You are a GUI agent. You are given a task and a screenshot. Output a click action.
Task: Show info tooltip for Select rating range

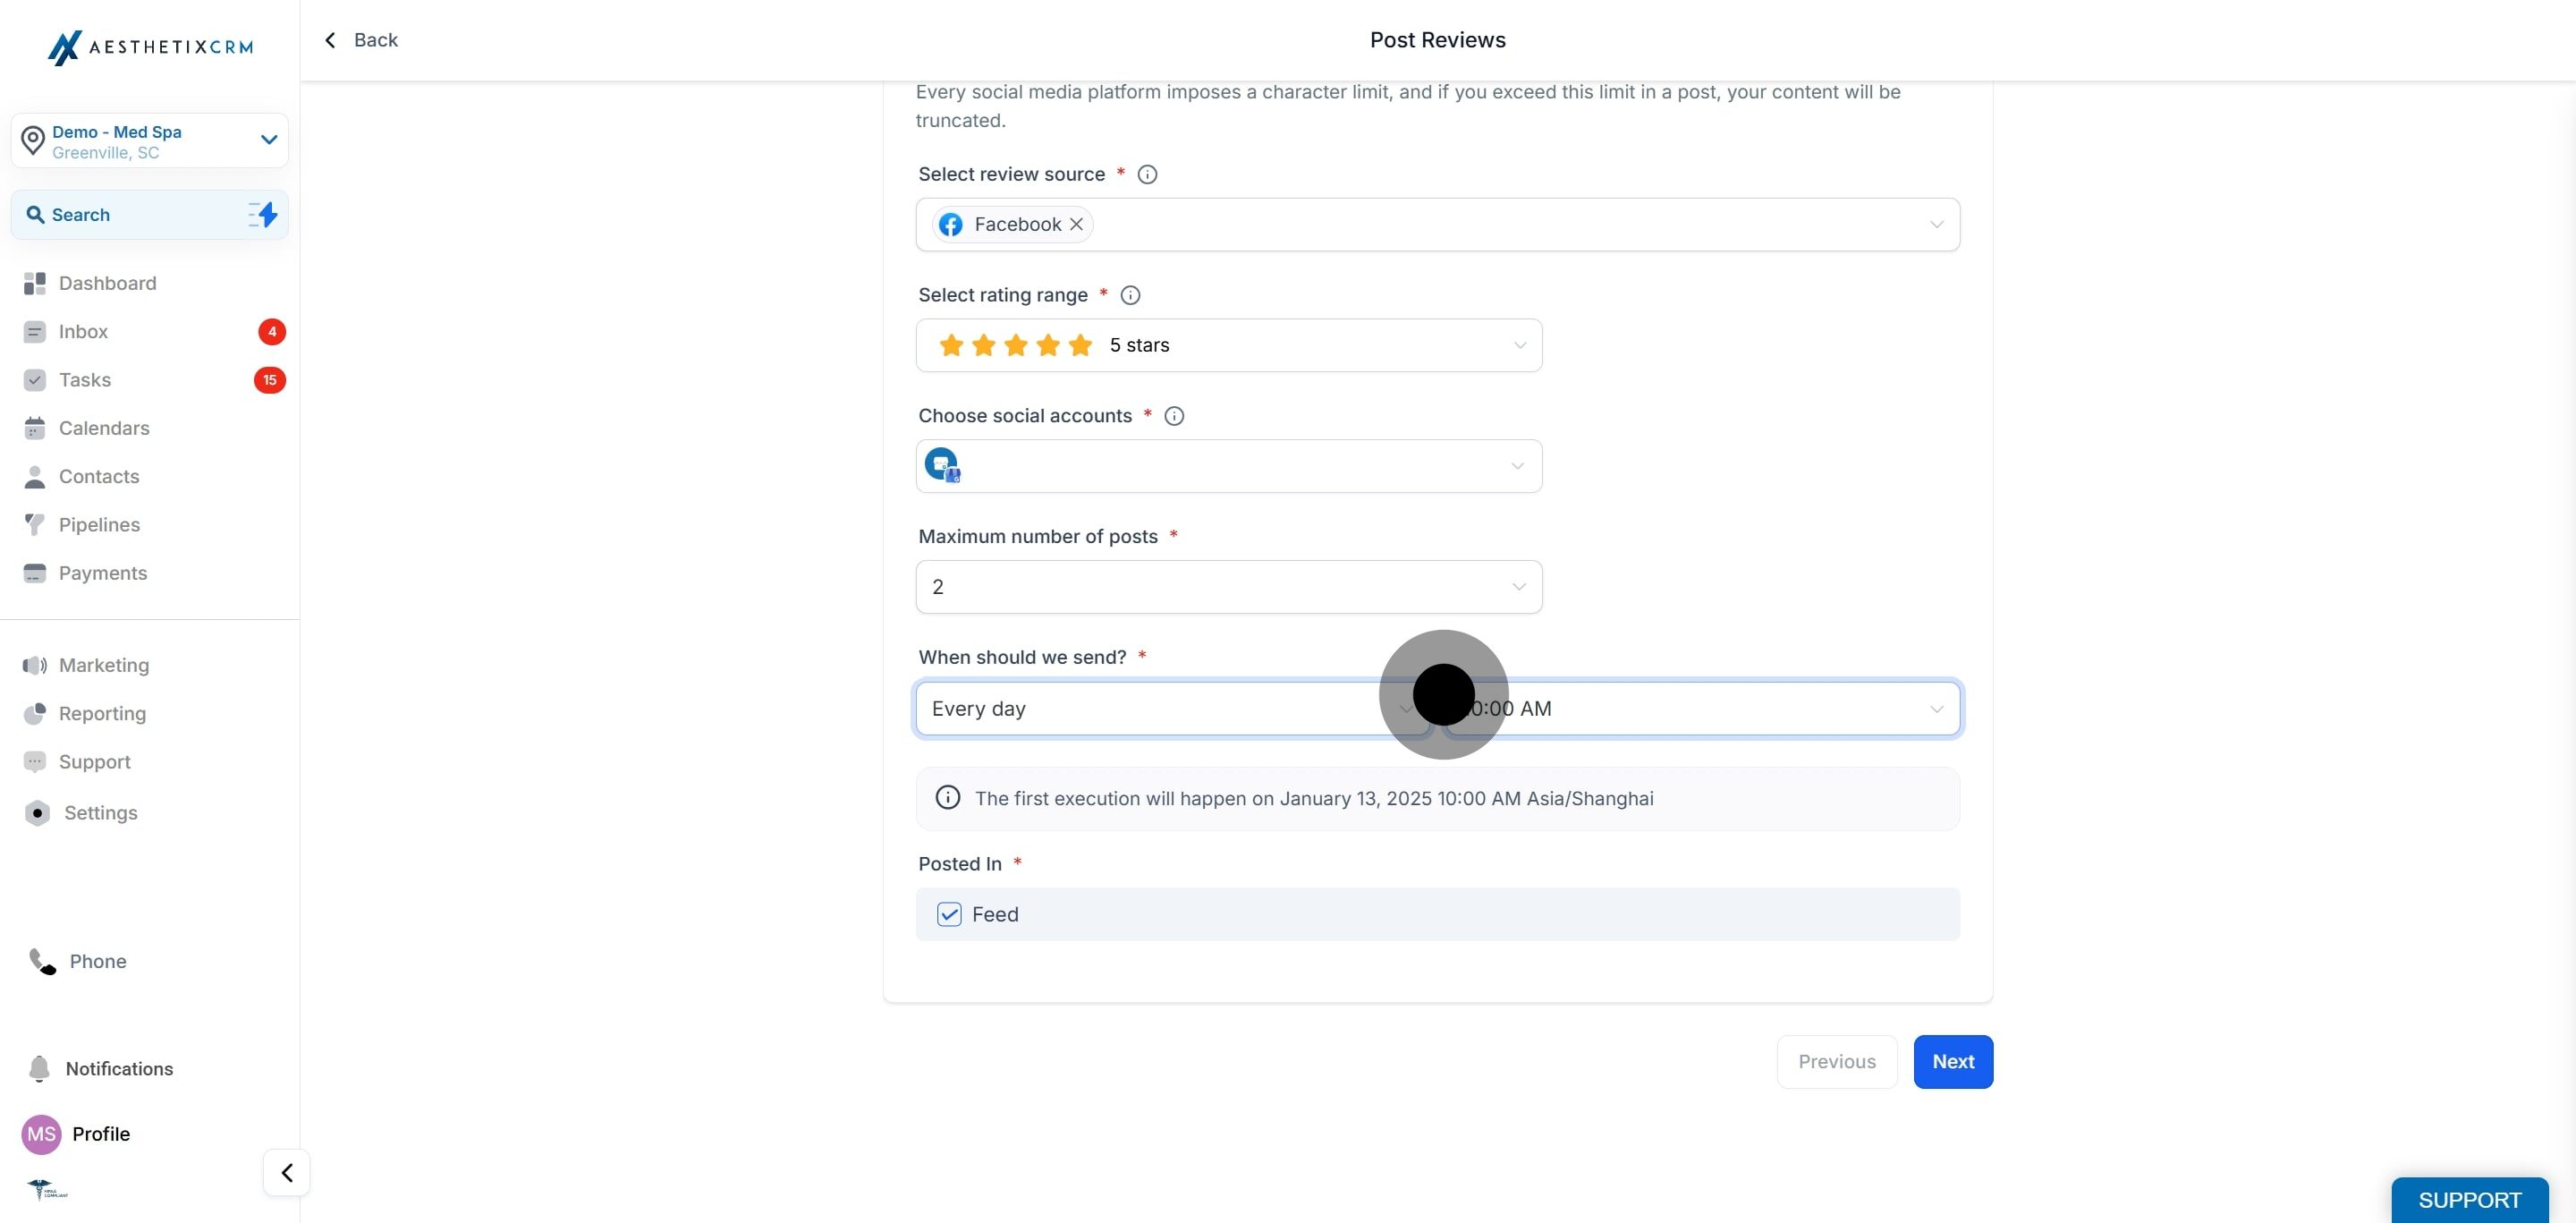1130,295
